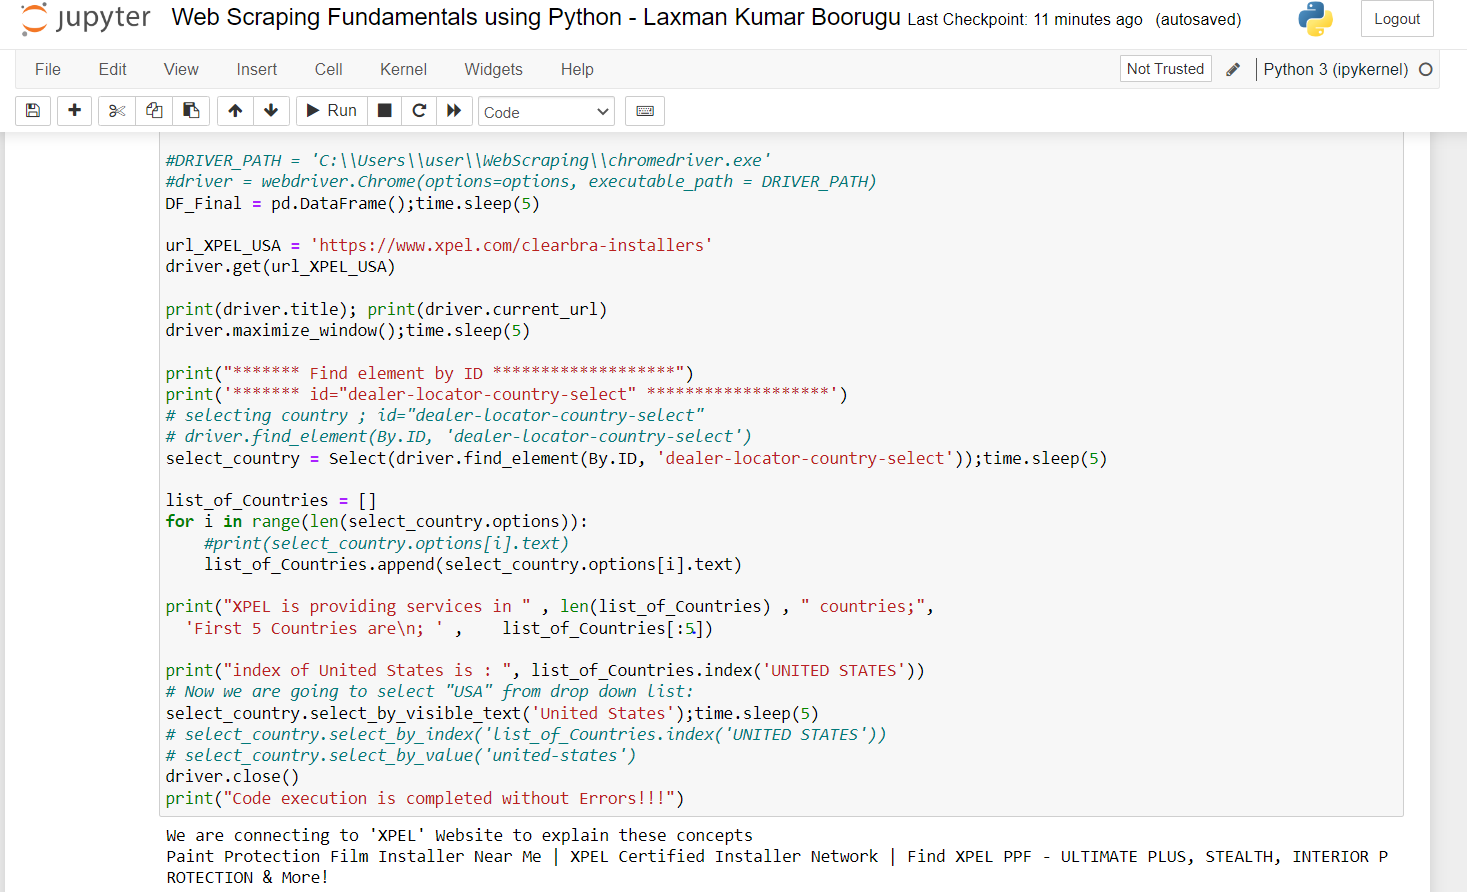Run the selected cell
This screenshot has width=1467, height=892.
[x=332, y=111]
